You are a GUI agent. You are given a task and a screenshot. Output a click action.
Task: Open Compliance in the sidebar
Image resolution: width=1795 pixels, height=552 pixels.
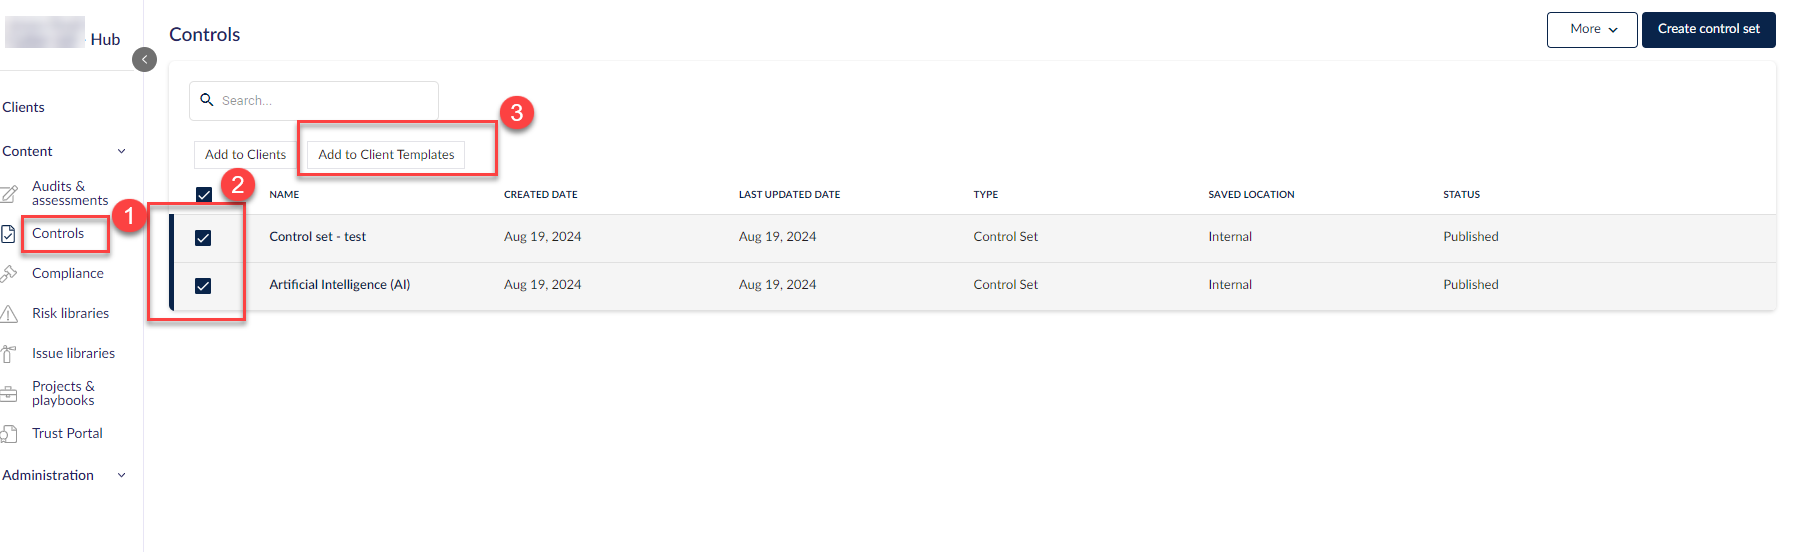pos(67,273)
